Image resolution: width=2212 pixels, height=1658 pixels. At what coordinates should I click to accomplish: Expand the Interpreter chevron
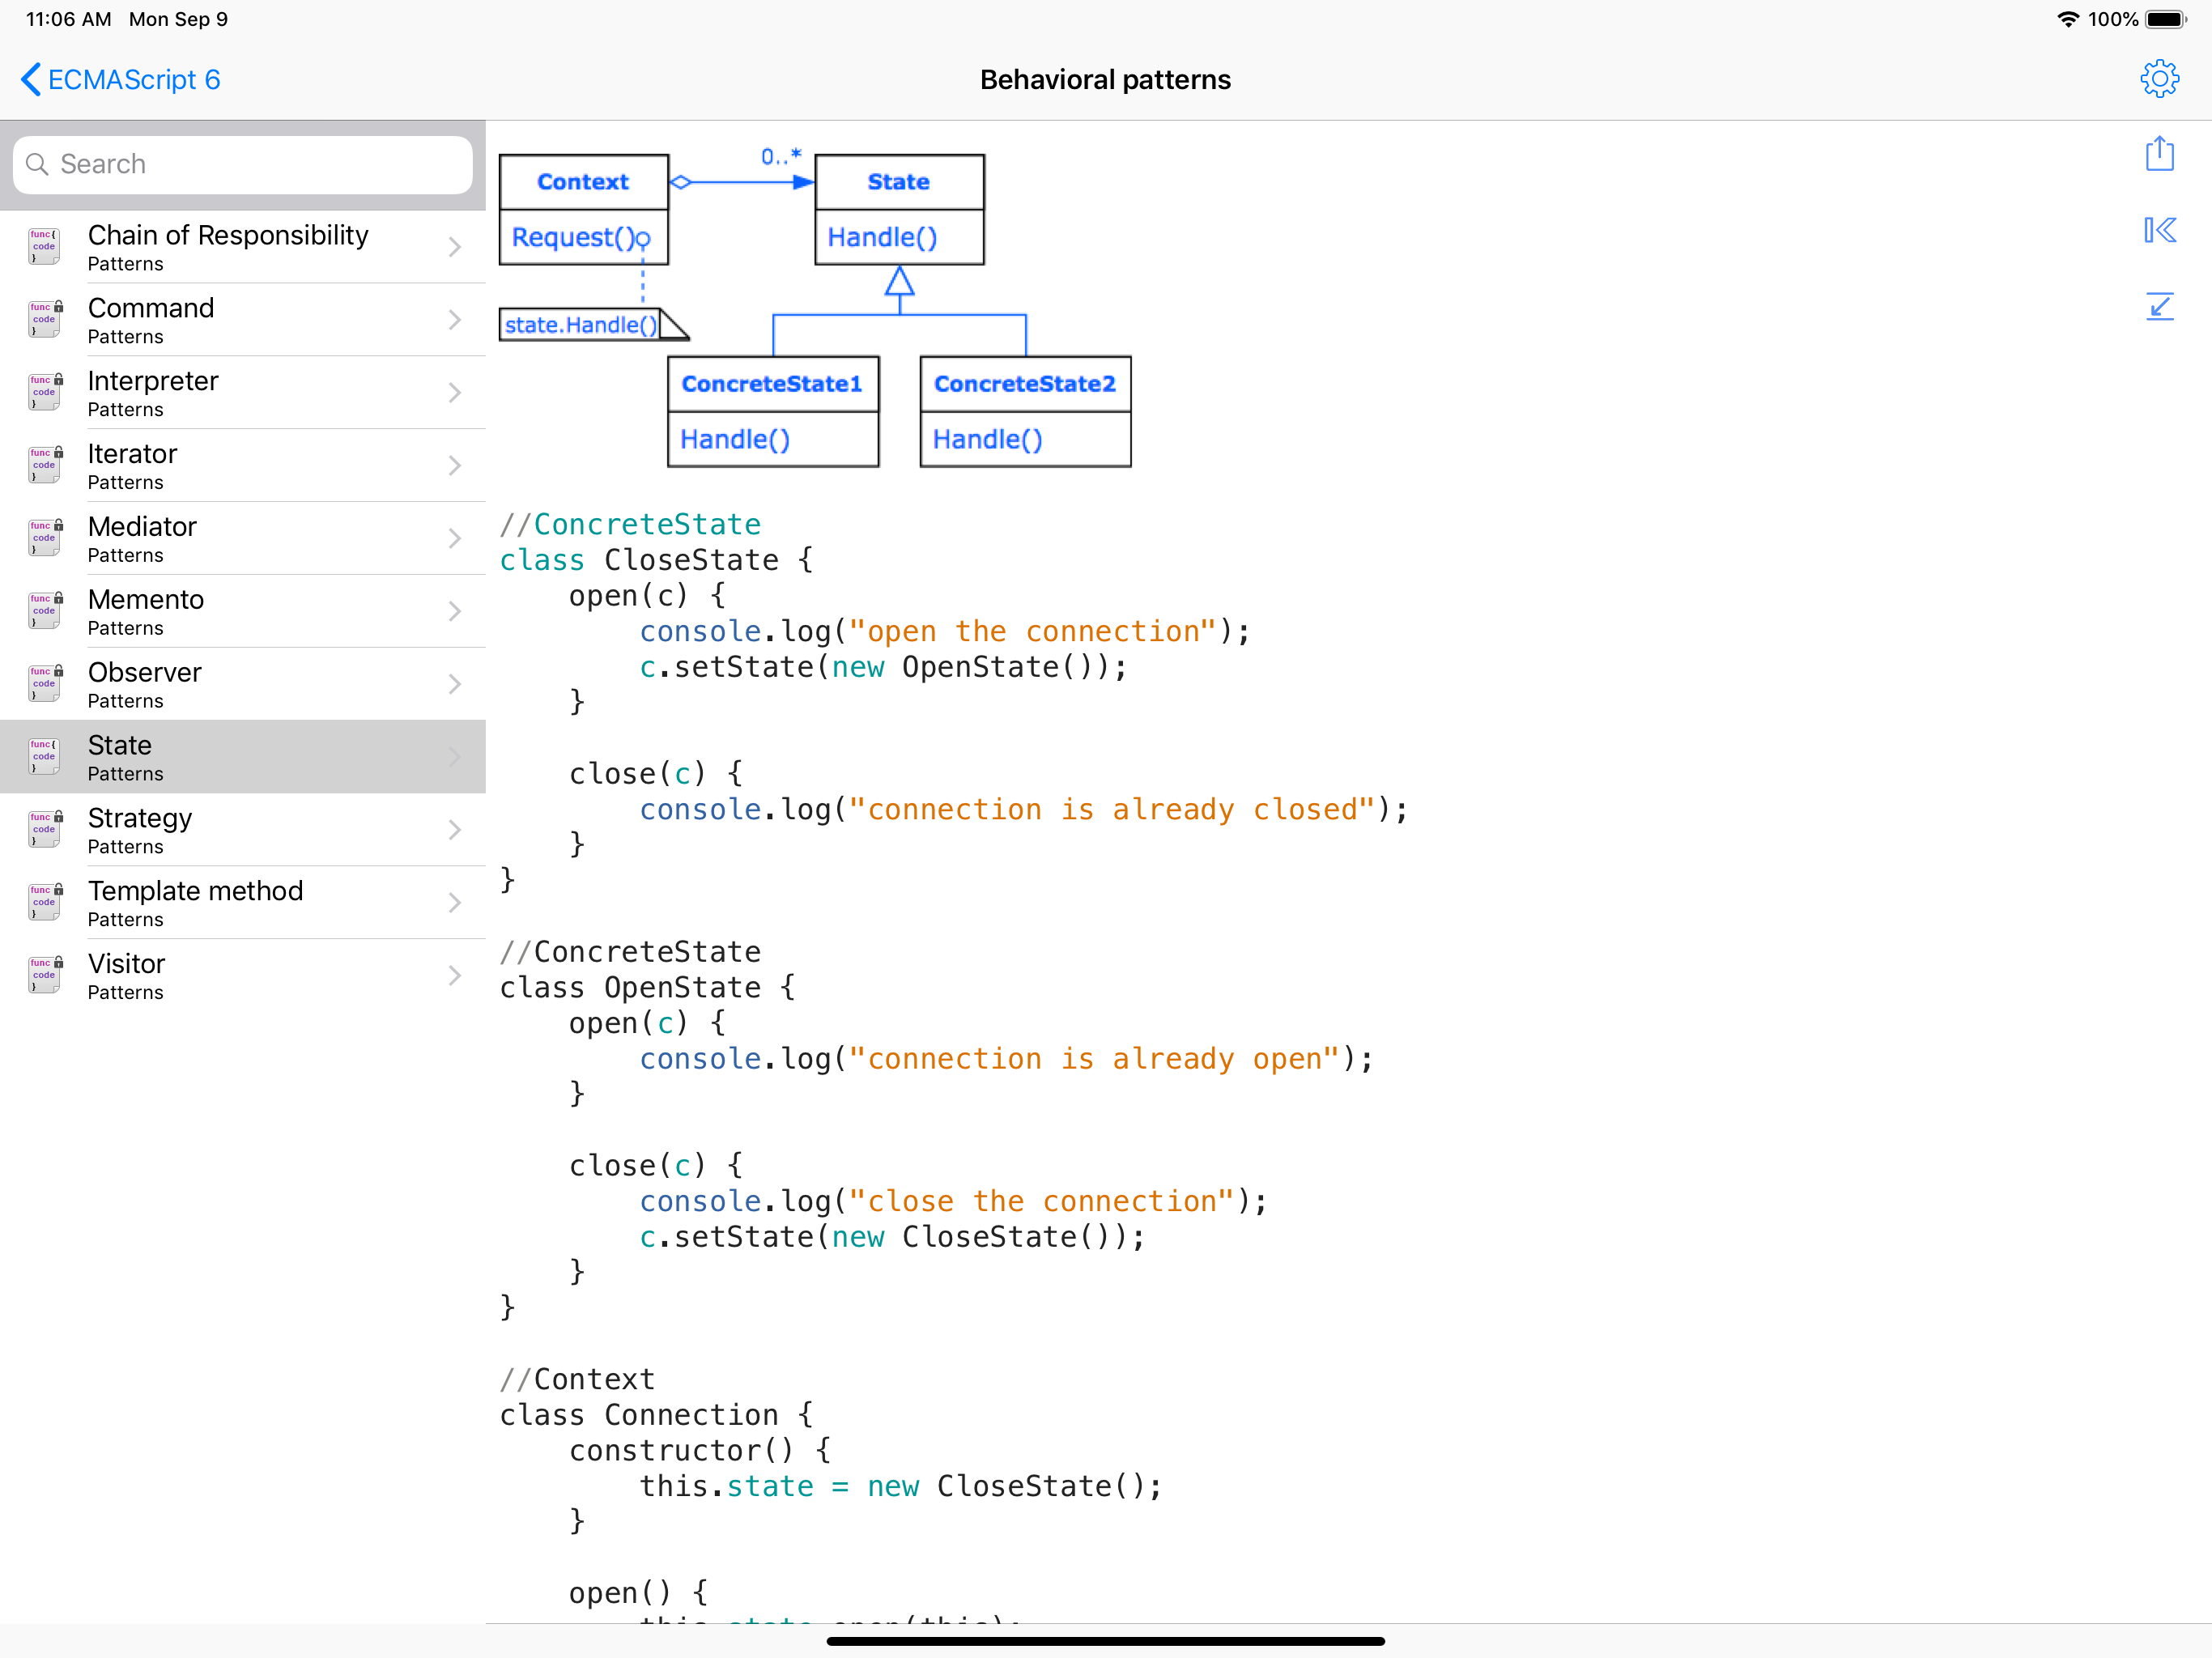point(455,393)
